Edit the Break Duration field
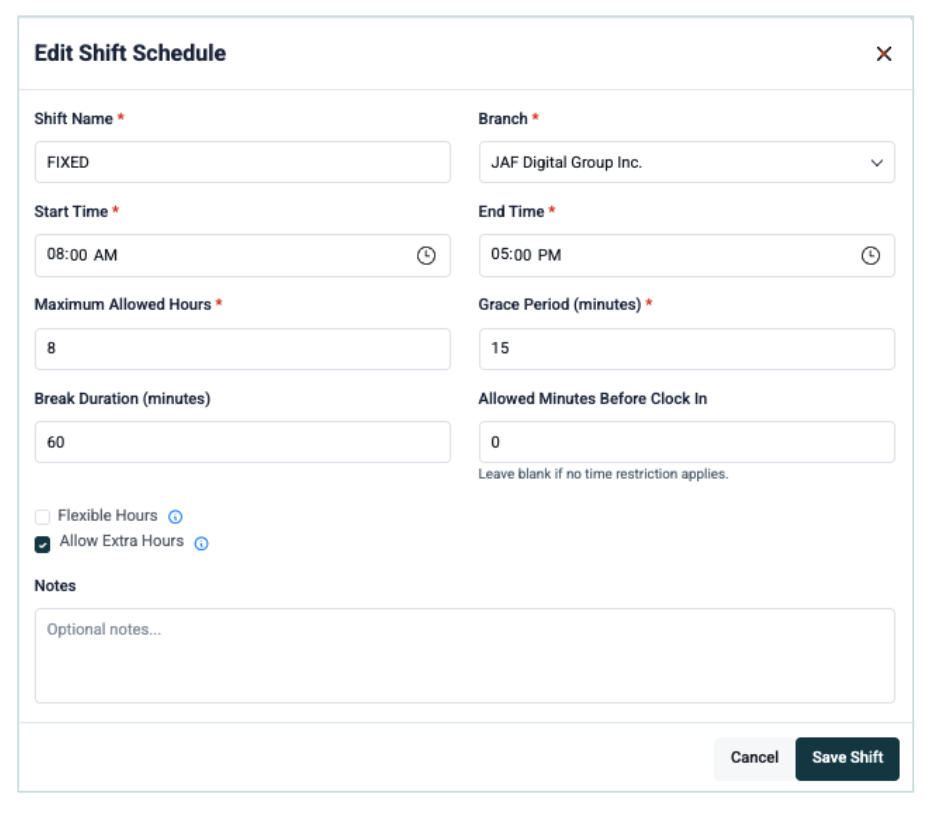 click(x=242, y=442)
